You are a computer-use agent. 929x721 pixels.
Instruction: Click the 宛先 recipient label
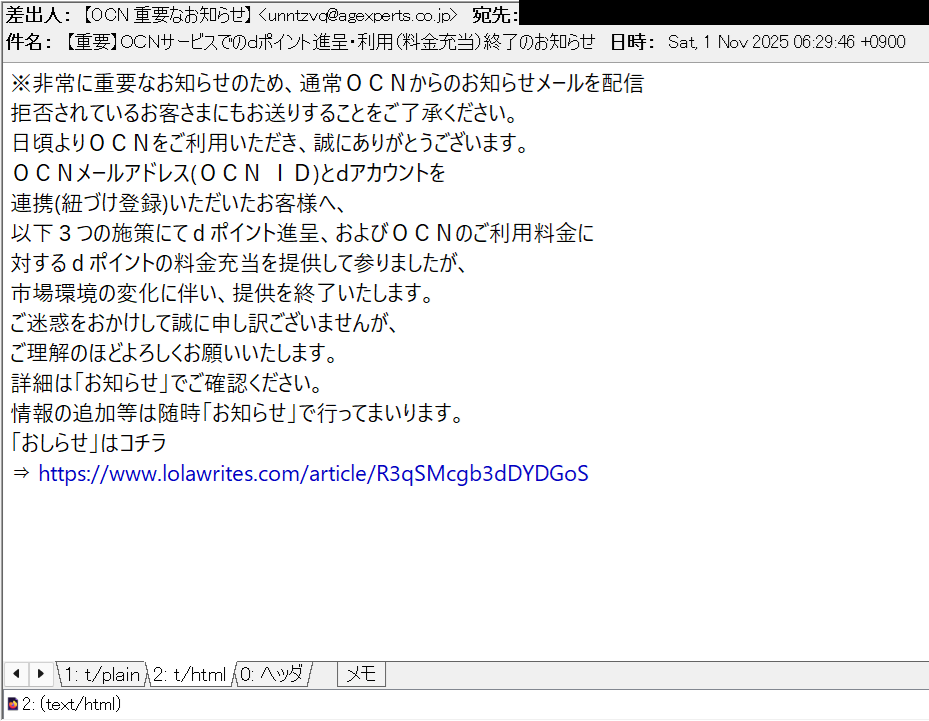coord(495,15)
